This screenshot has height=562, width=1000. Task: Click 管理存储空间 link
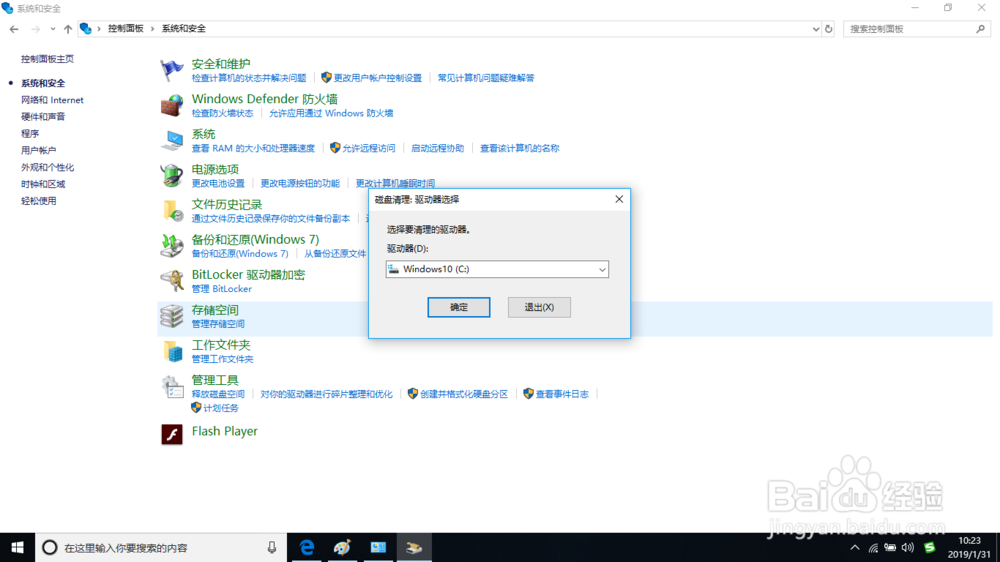218,324
